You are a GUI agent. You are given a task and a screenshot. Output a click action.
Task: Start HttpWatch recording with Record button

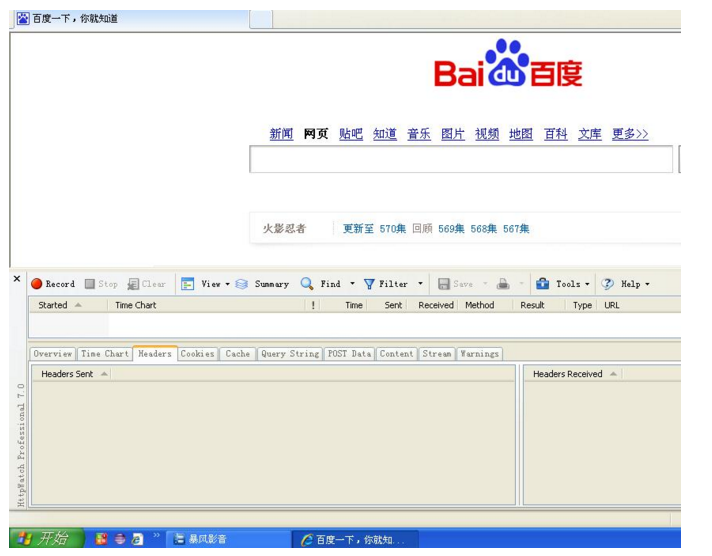point(53,284)
